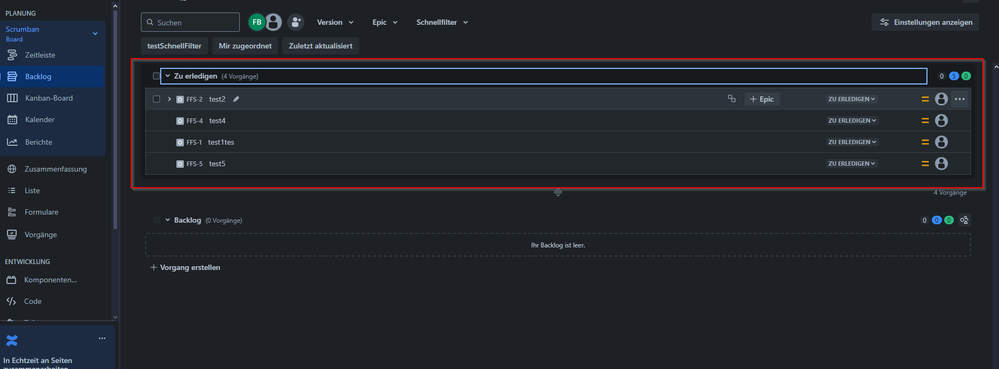Click the assignee avatar on FFS-4 row
The width and height of the screenshot is (999, 369).
pos(941,120)
